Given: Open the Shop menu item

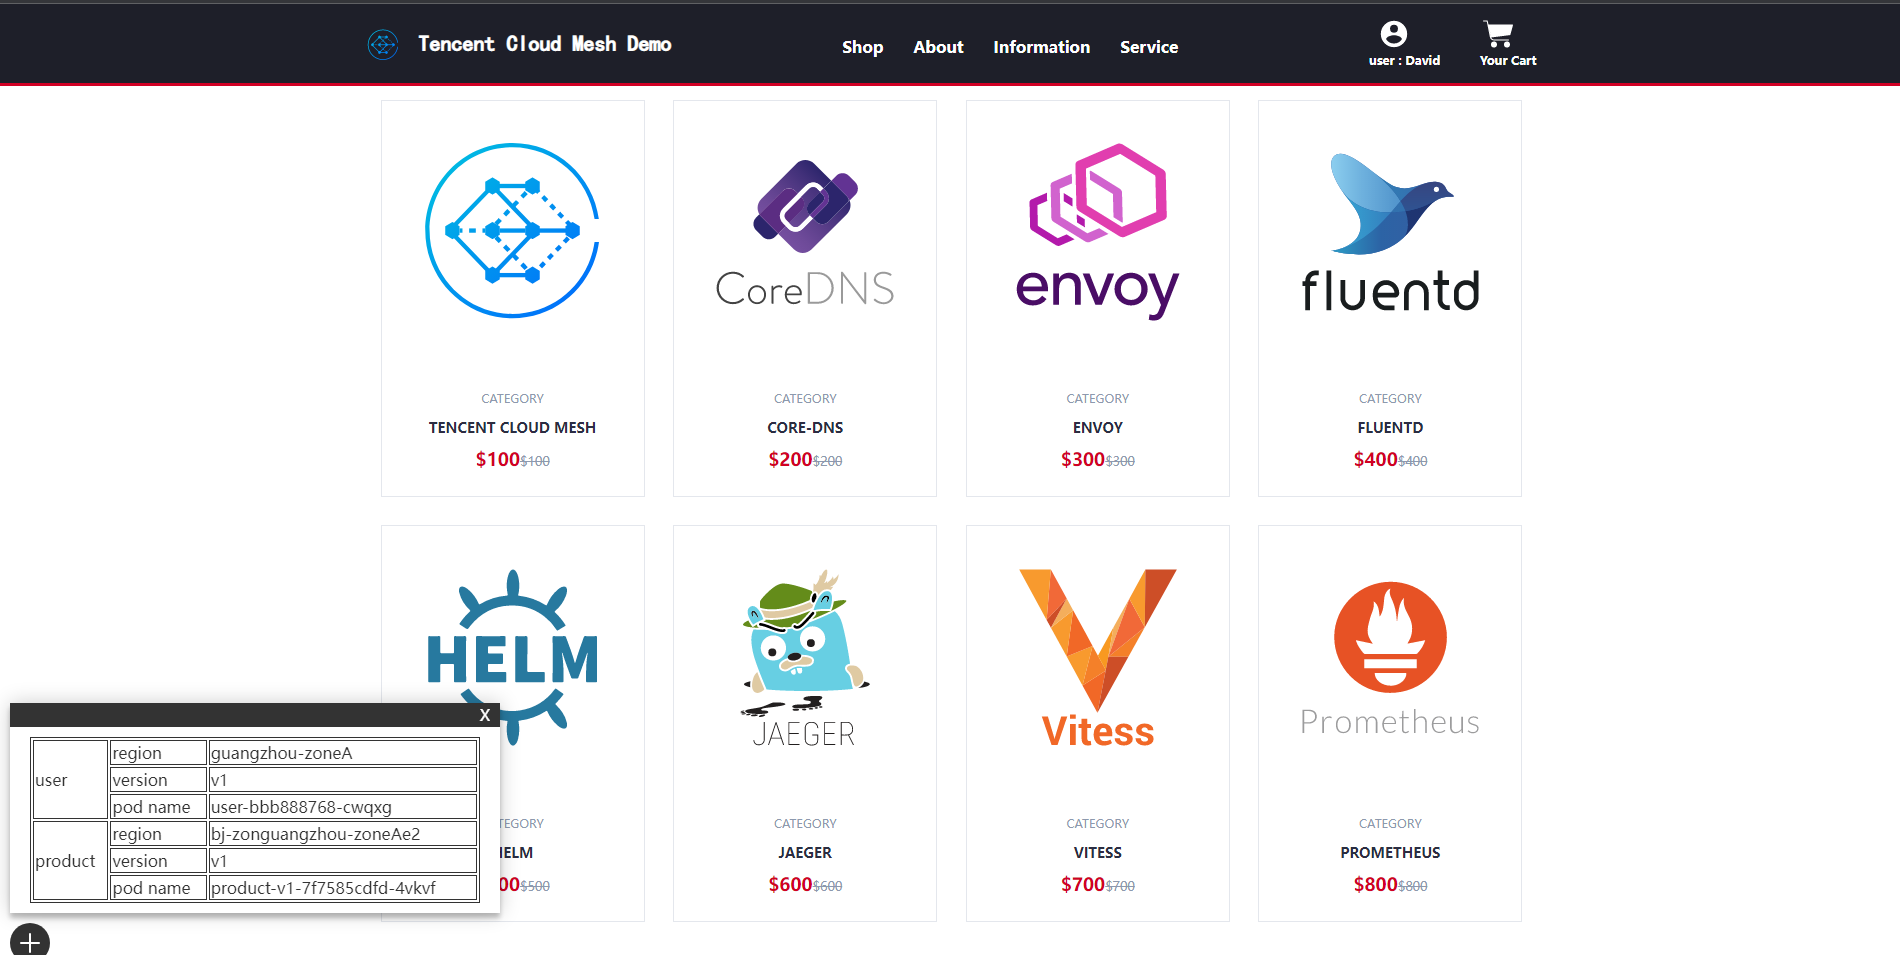Looking at the screenshot, I should click(x=862, y=47).
